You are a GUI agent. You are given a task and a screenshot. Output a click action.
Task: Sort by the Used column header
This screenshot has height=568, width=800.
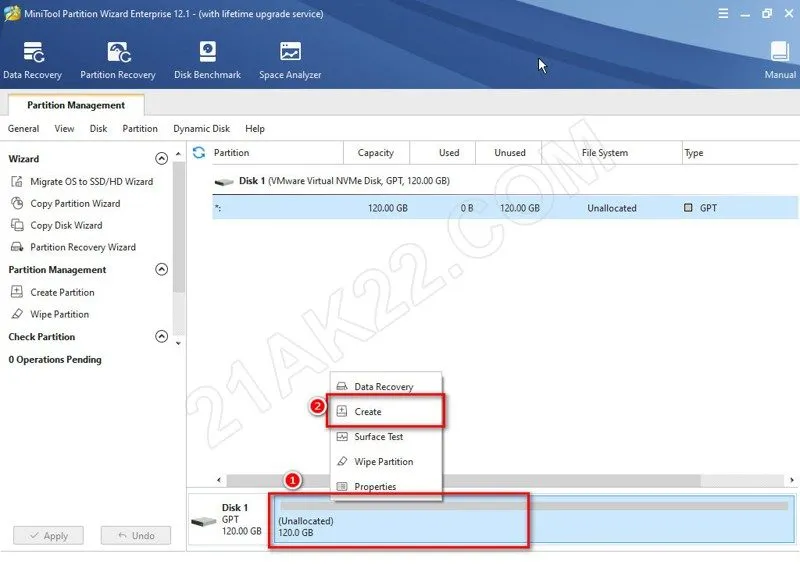click(x=442, y=153)
